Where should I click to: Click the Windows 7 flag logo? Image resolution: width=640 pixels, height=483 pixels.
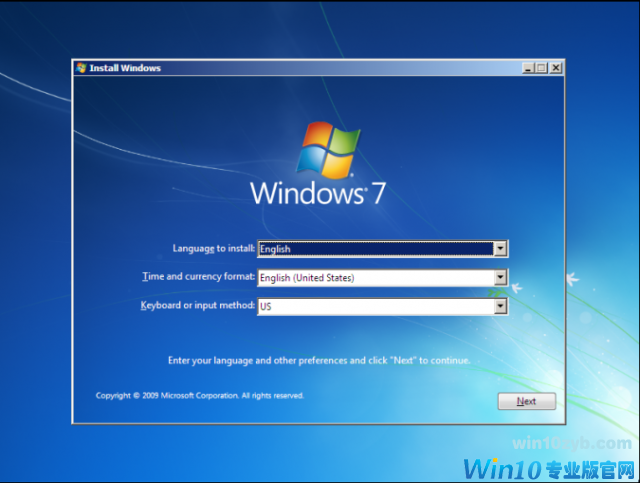click(x=329, y=150)
